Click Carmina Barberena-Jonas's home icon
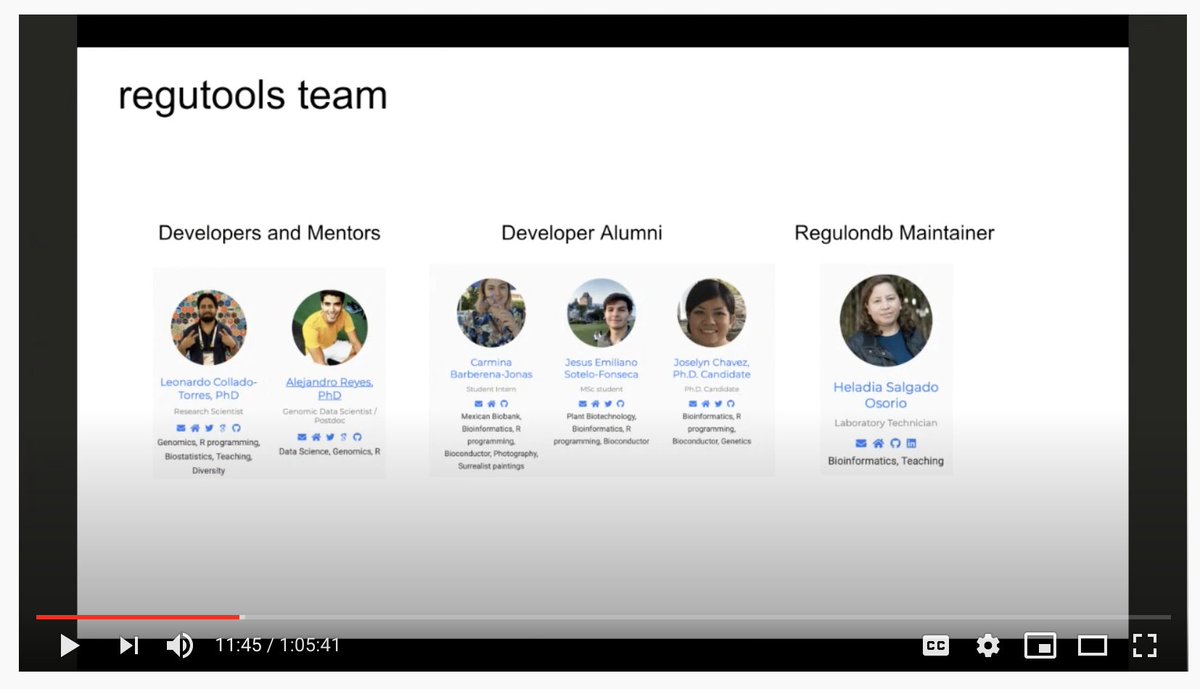The width and height of the screenshot is (1200, 689). pos(491,404)
